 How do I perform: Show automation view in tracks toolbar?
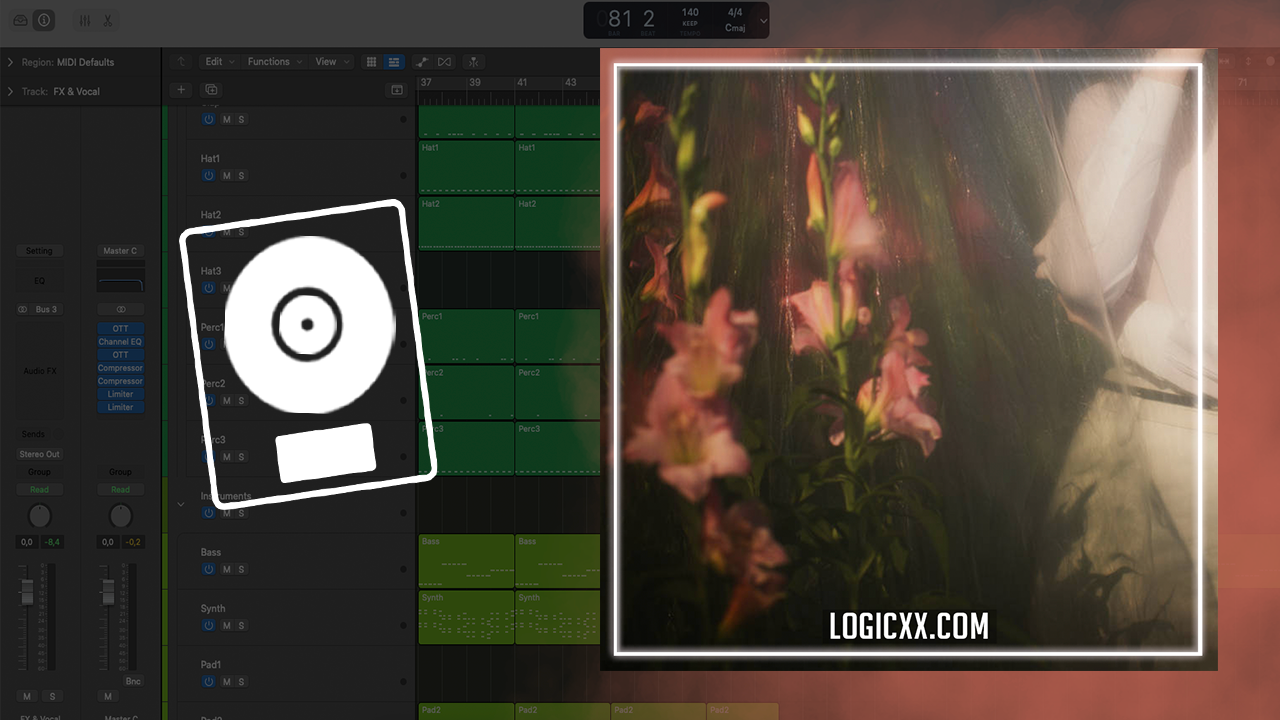pyautogui.click(x=421, y=62)
